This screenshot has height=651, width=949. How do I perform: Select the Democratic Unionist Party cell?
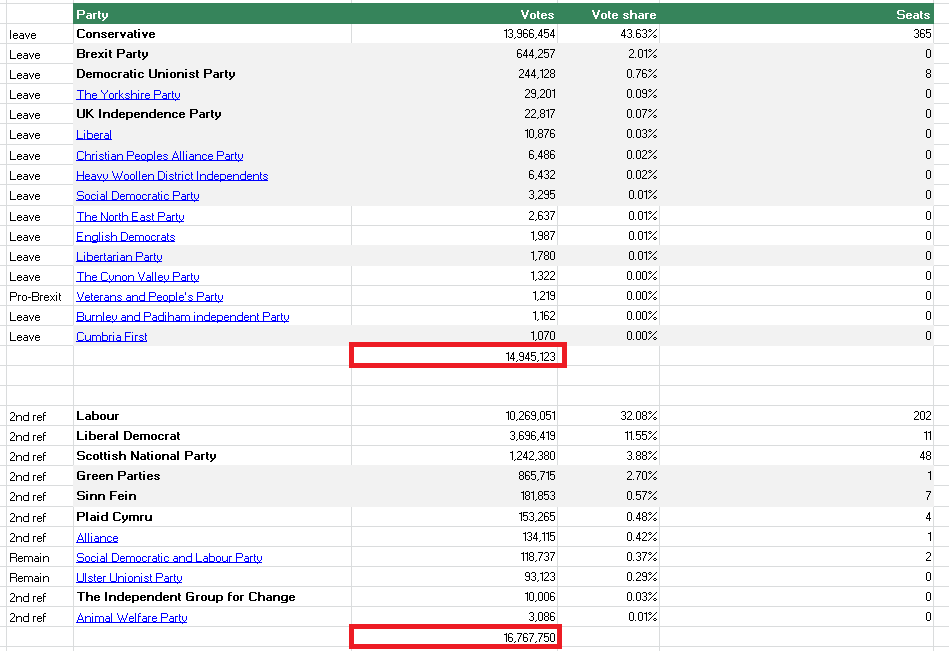point(212,74)
